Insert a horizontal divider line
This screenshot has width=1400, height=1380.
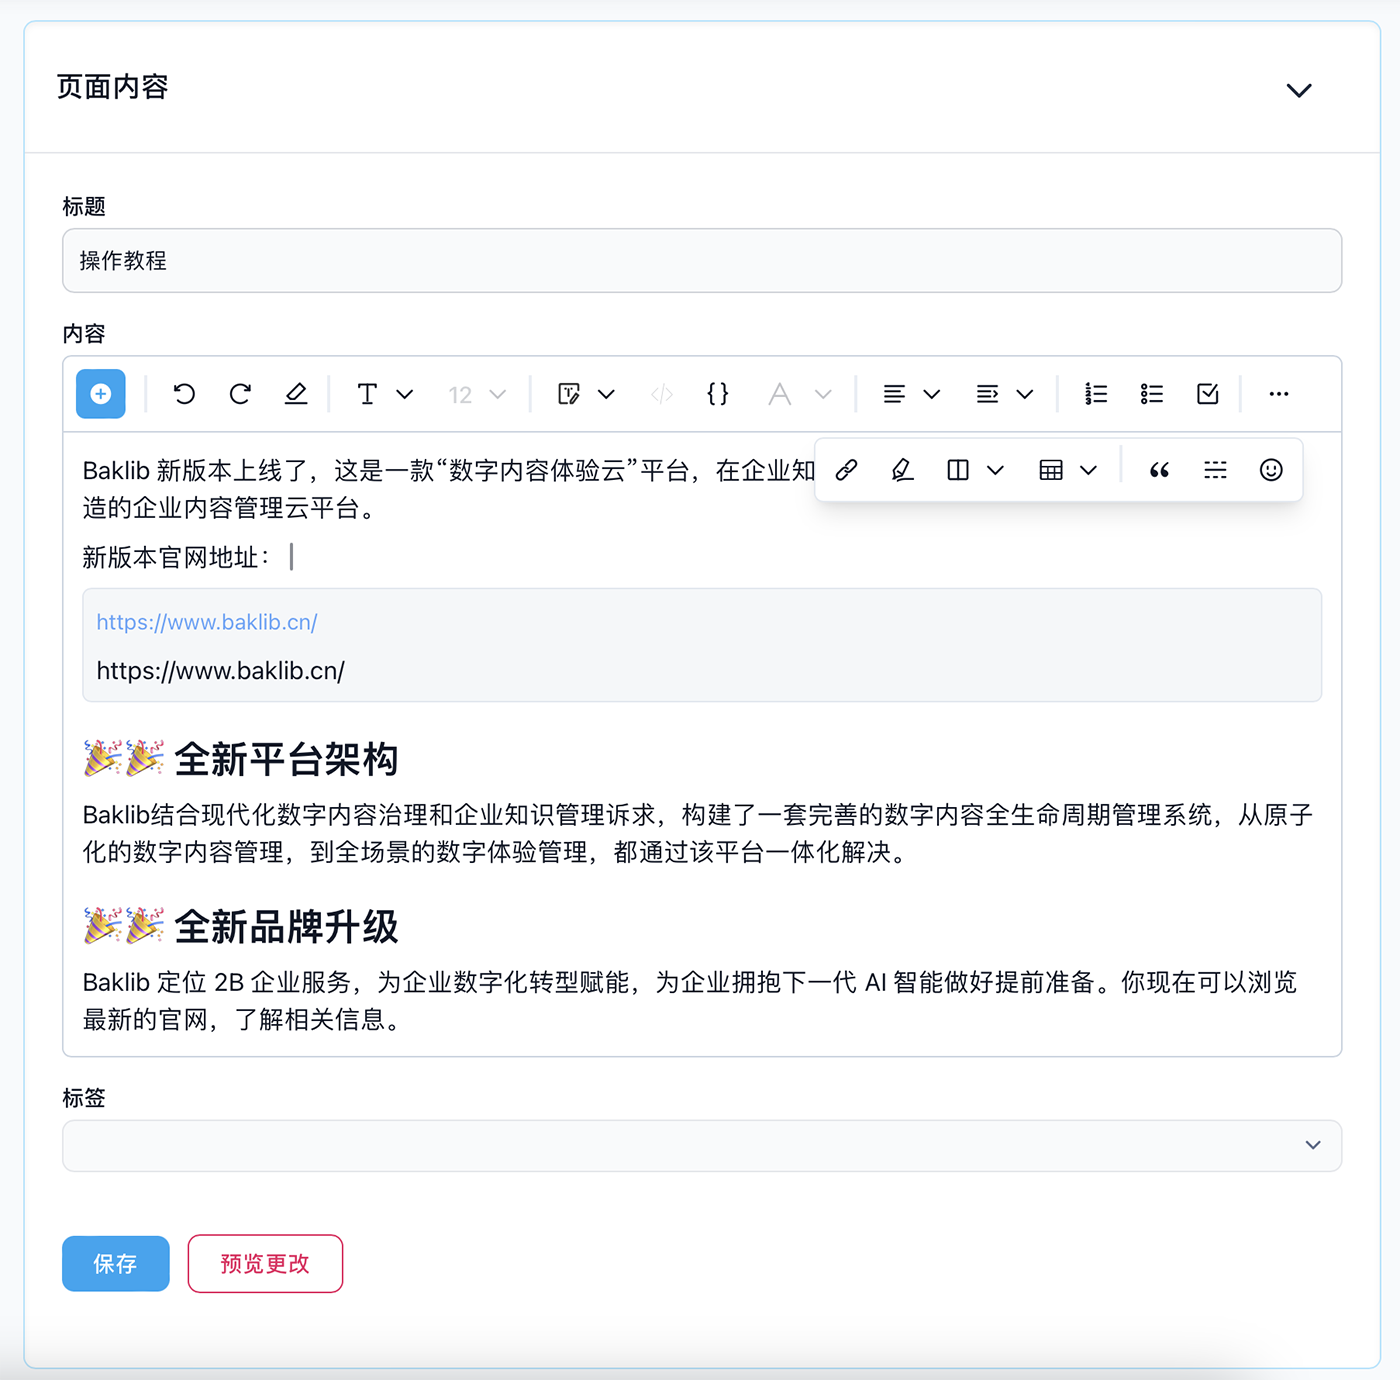point(1216,470)
